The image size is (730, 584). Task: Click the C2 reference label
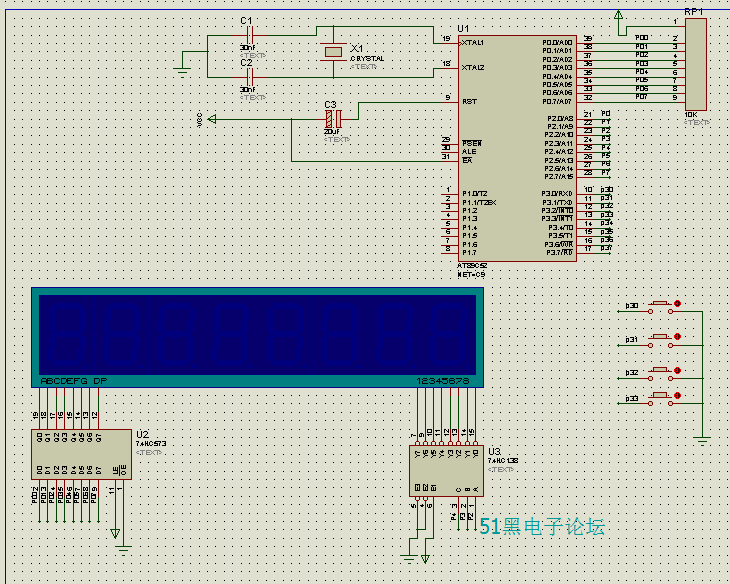[246, 62]
